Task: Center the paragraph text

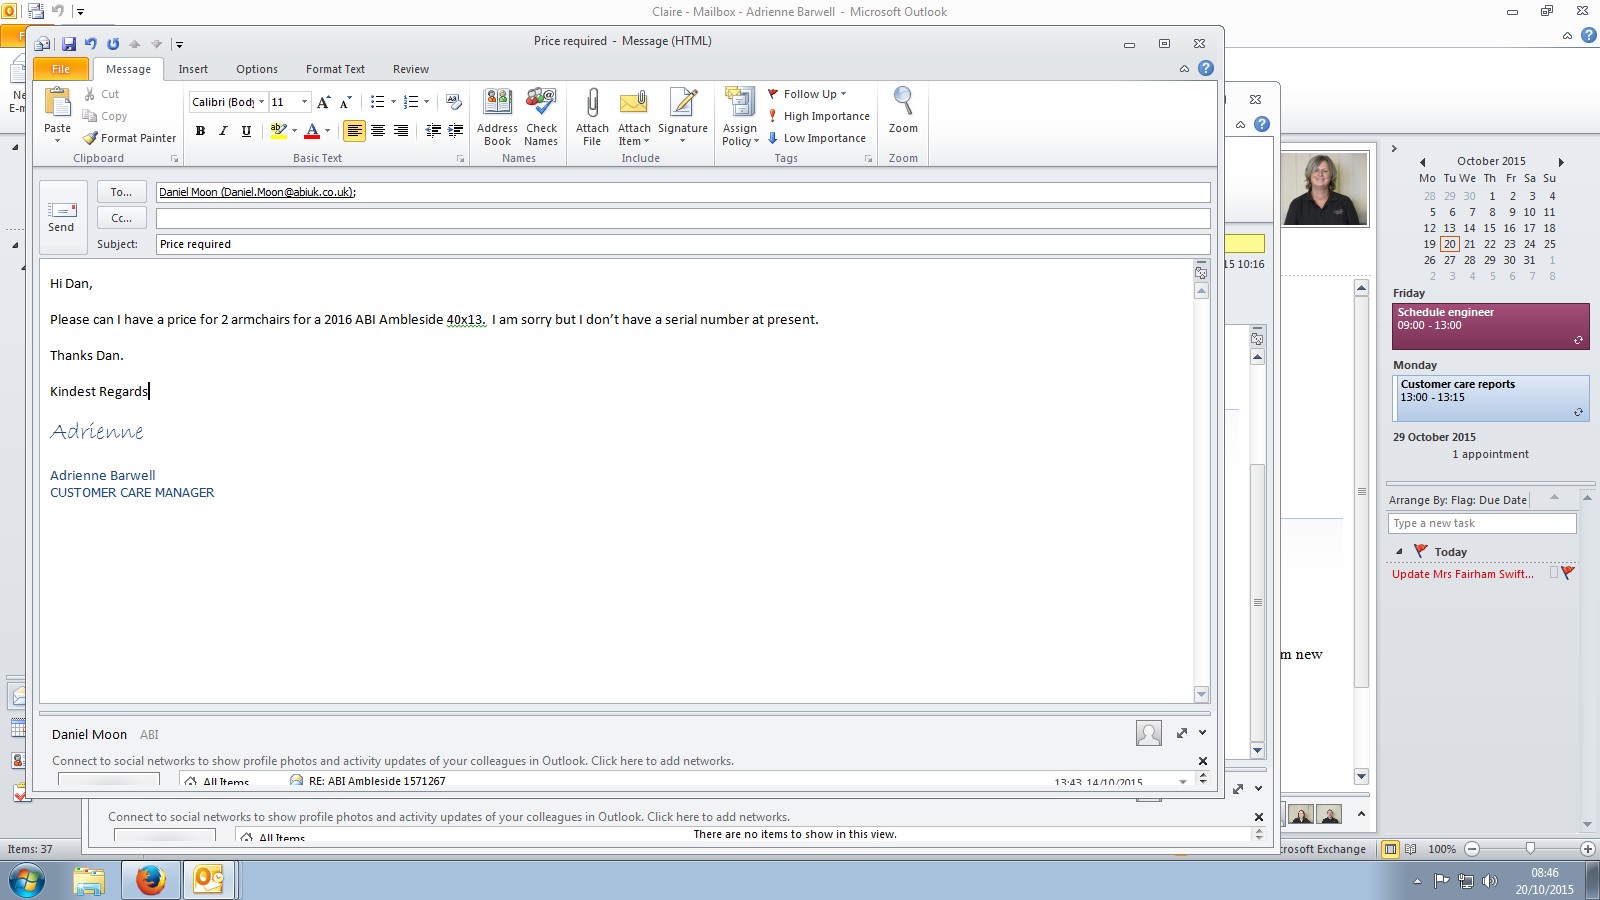Action: pyautogui.click(x=378, y=131)
